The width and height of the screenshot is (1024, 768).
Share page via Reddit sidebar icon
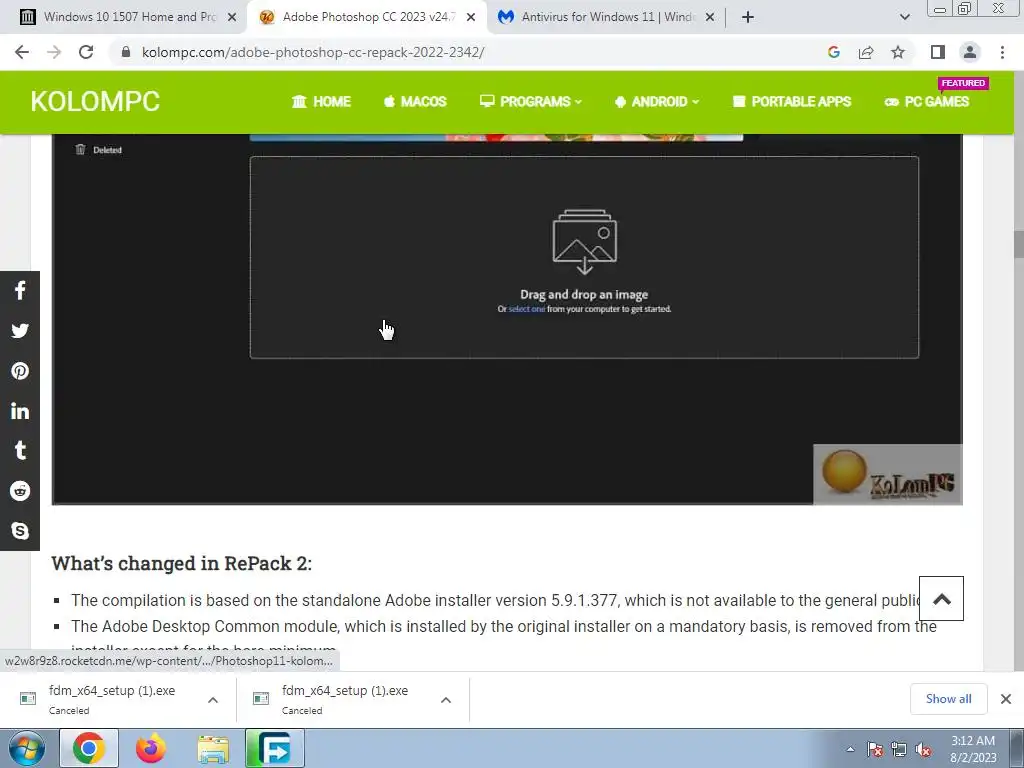20,490
